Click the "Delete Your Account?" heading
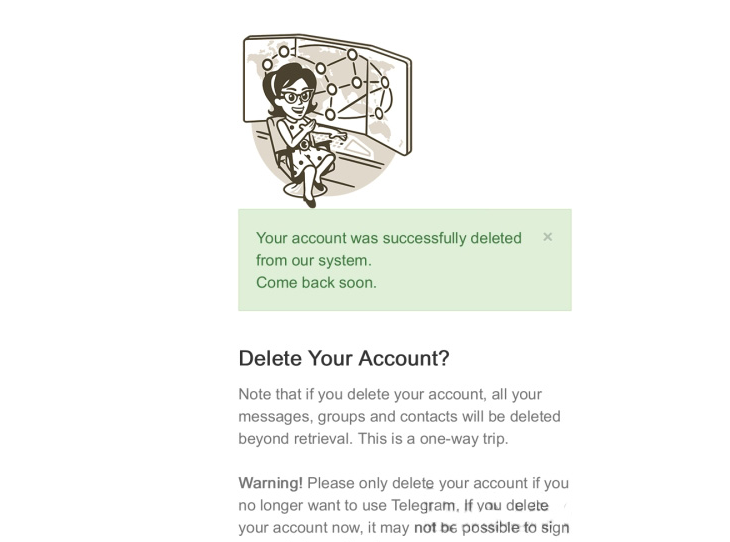Viewport: 730px width, 542px height. tap(344, 358)
